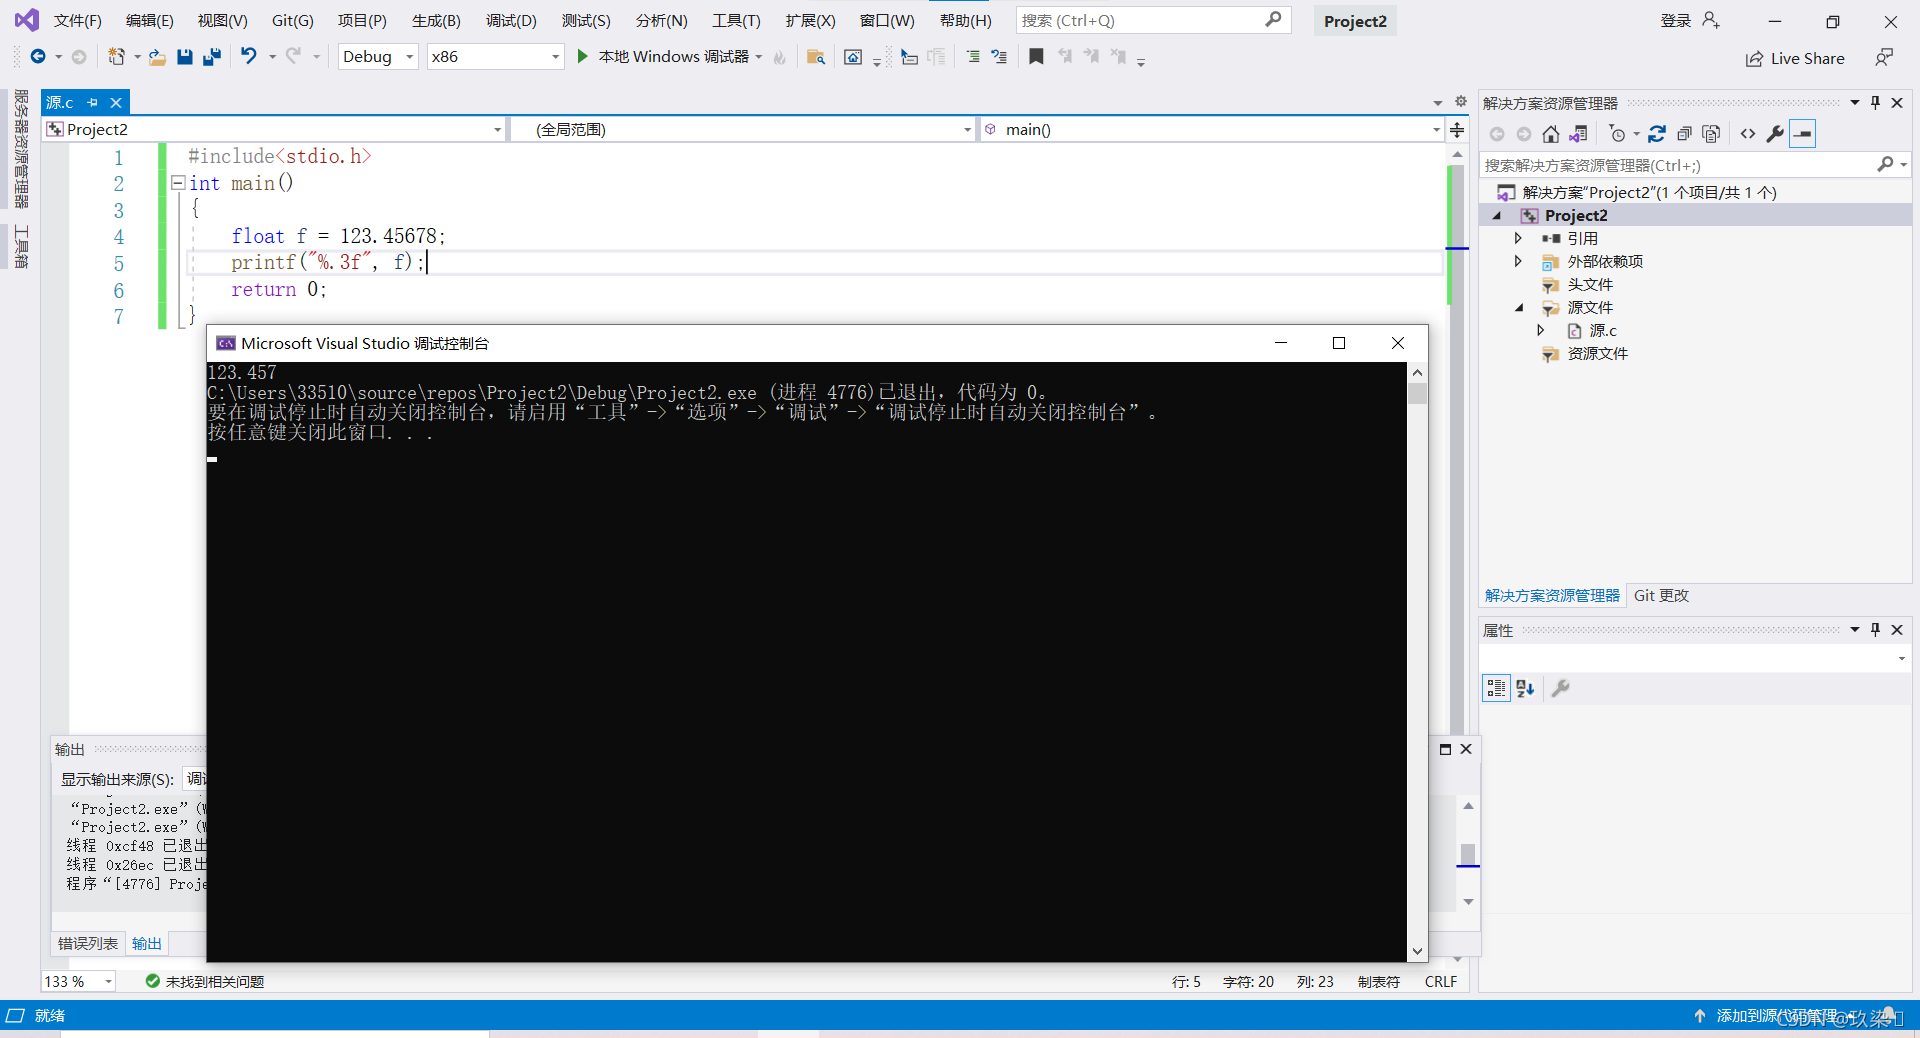1920x1038 pixels.
Task: Uncomment selected lines icon
Action: coord(999,57)
